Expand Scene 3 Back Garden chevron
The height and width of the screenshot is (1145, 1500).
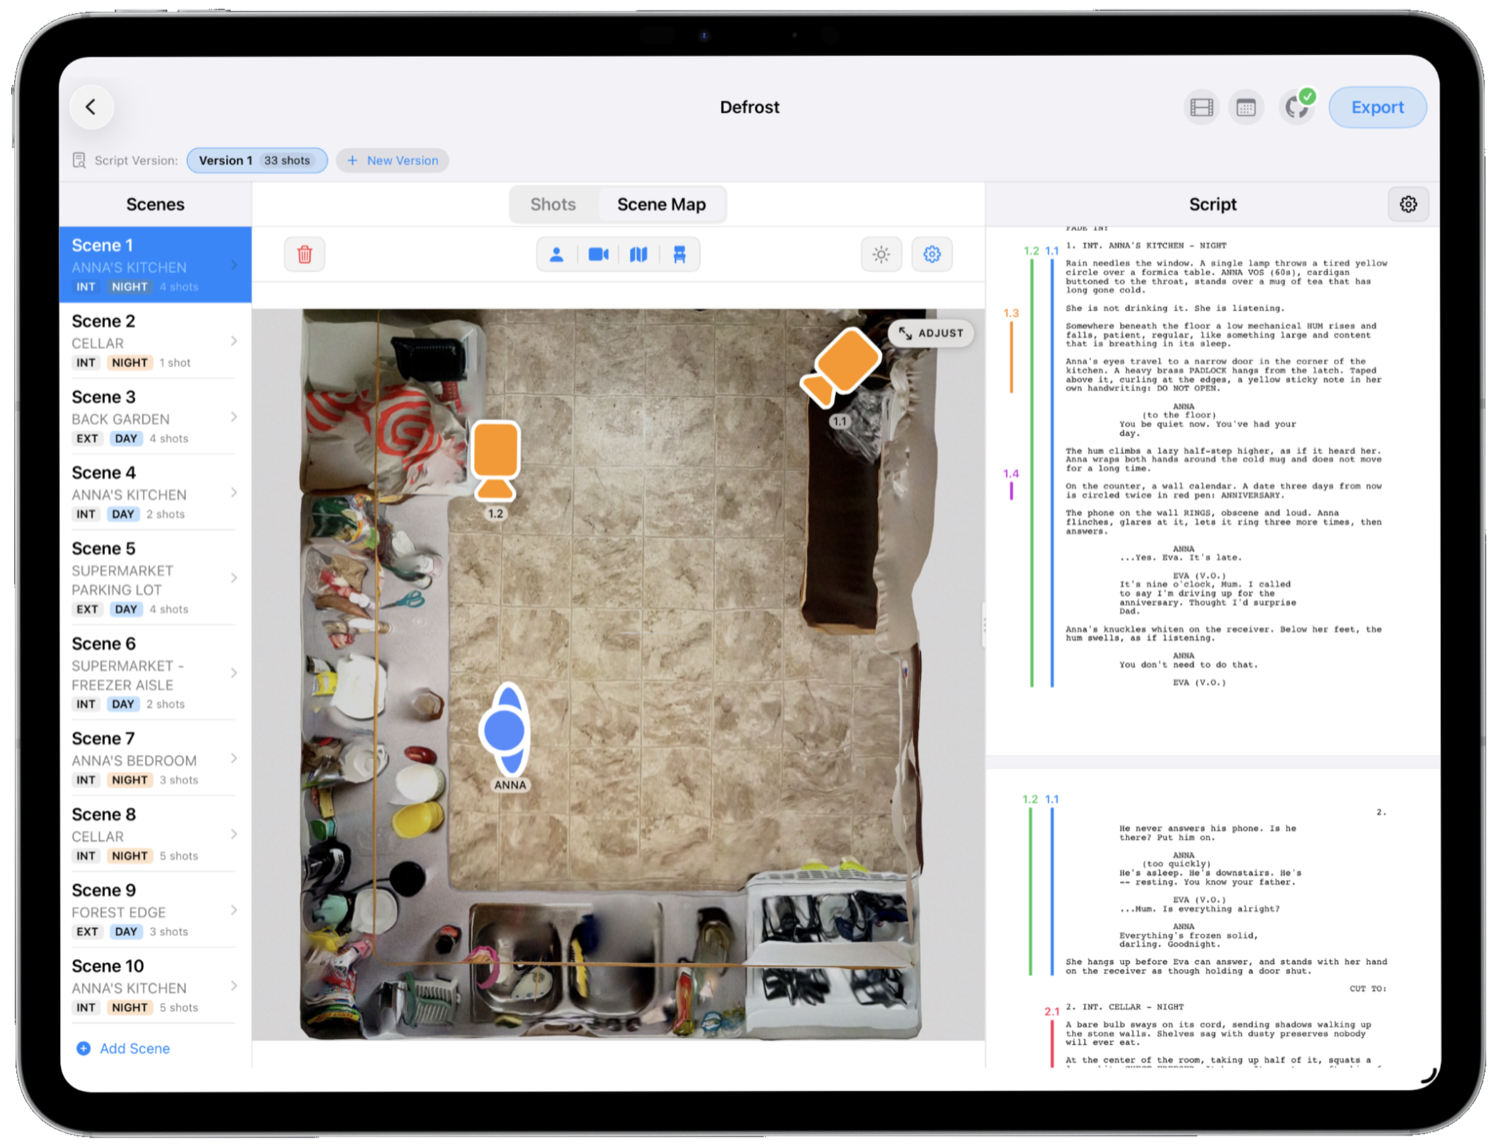tap(234, 417)
